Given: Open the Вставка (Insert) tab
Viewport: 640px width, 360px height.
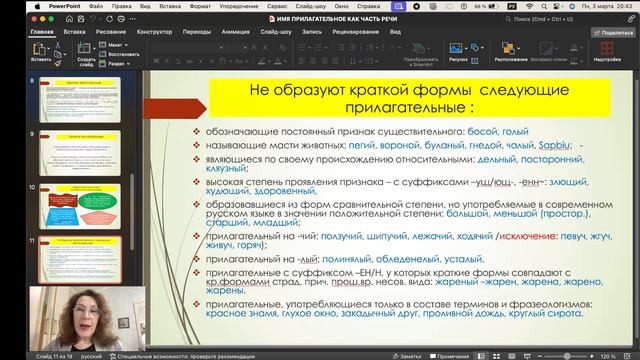Looking at the screenshot, I should pyautogui.click(x=74, y=32).
